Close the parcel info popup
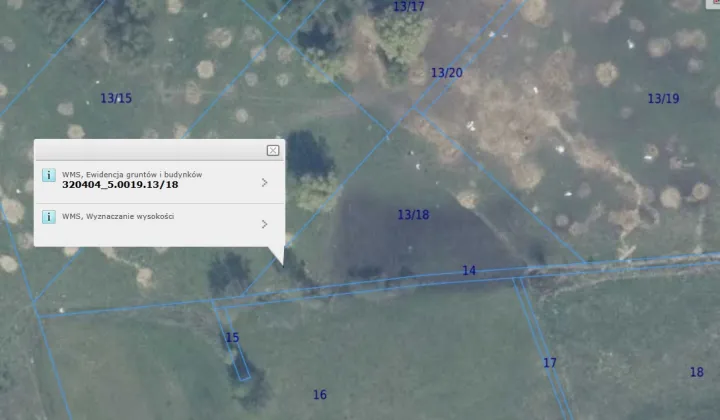The width and height of the screenshot is (720, 420). click(273, 151)
